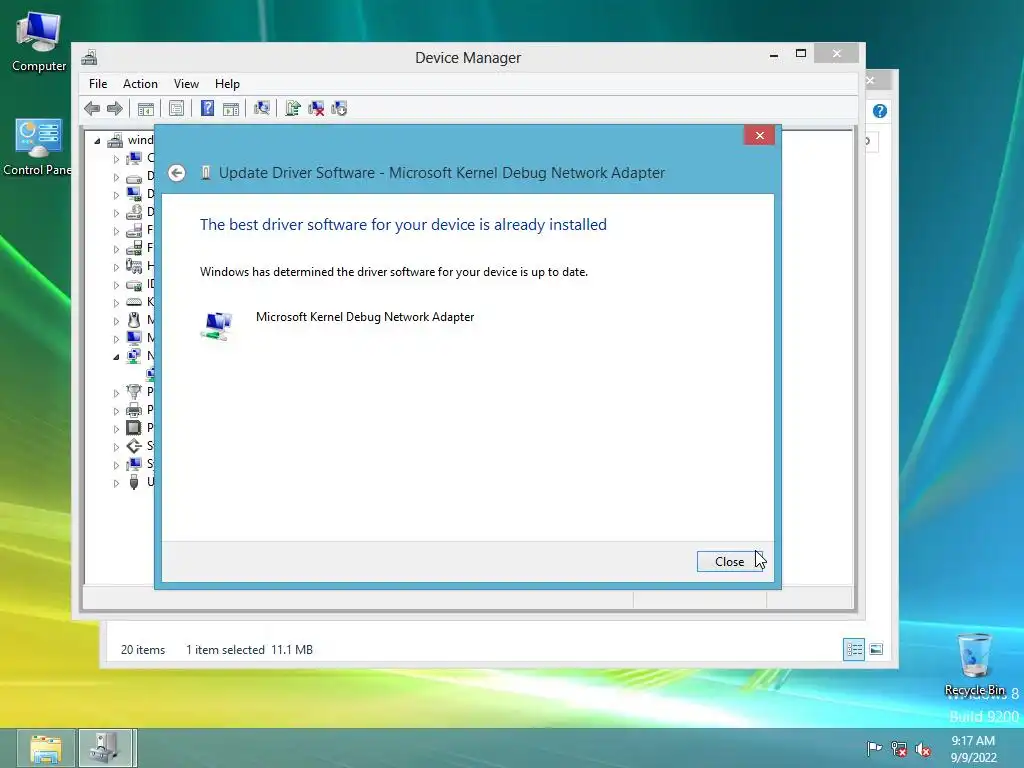This screenshot has height=768, width=1024.
Task: Collapse the Network adapters category arrow
Action: [116, 357]
